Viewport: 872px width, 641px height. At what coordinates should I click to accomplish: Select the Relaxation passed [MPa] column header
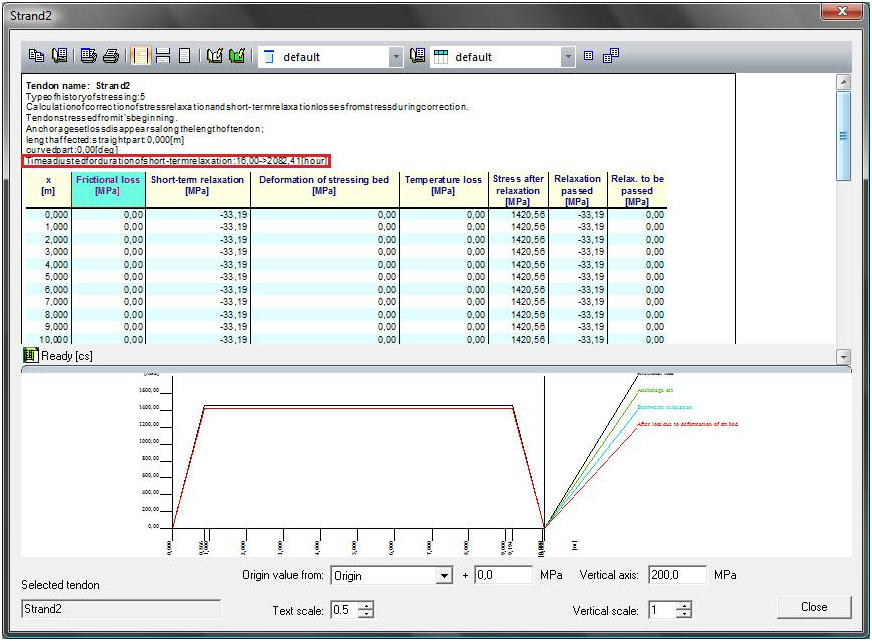tap(577, 190)
